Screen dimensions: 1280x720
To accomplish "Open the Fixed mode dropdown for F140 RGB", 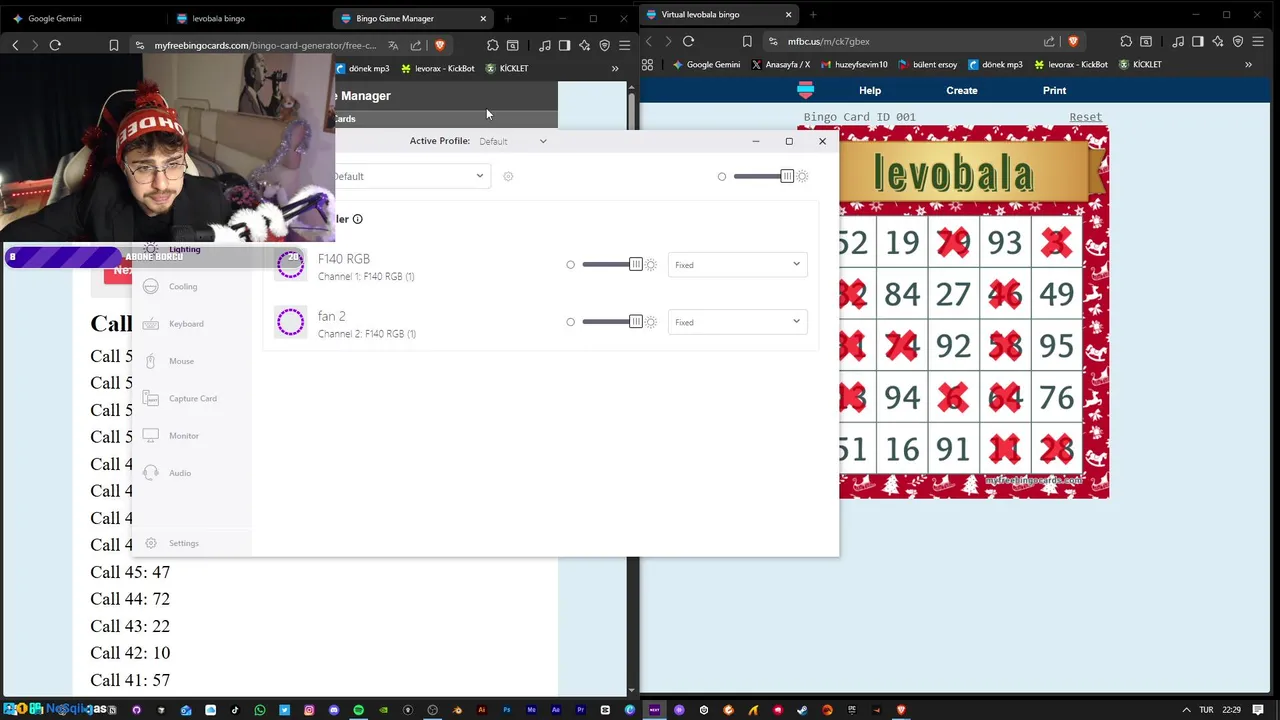I will pos(737,264).
